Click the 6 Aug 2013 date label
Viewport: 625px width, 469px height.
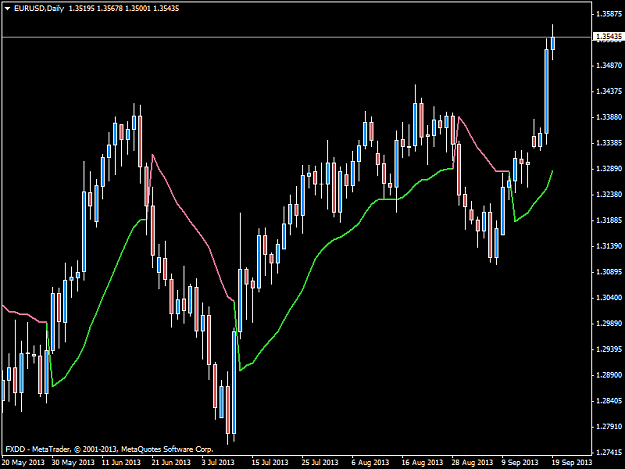[370, 463]
